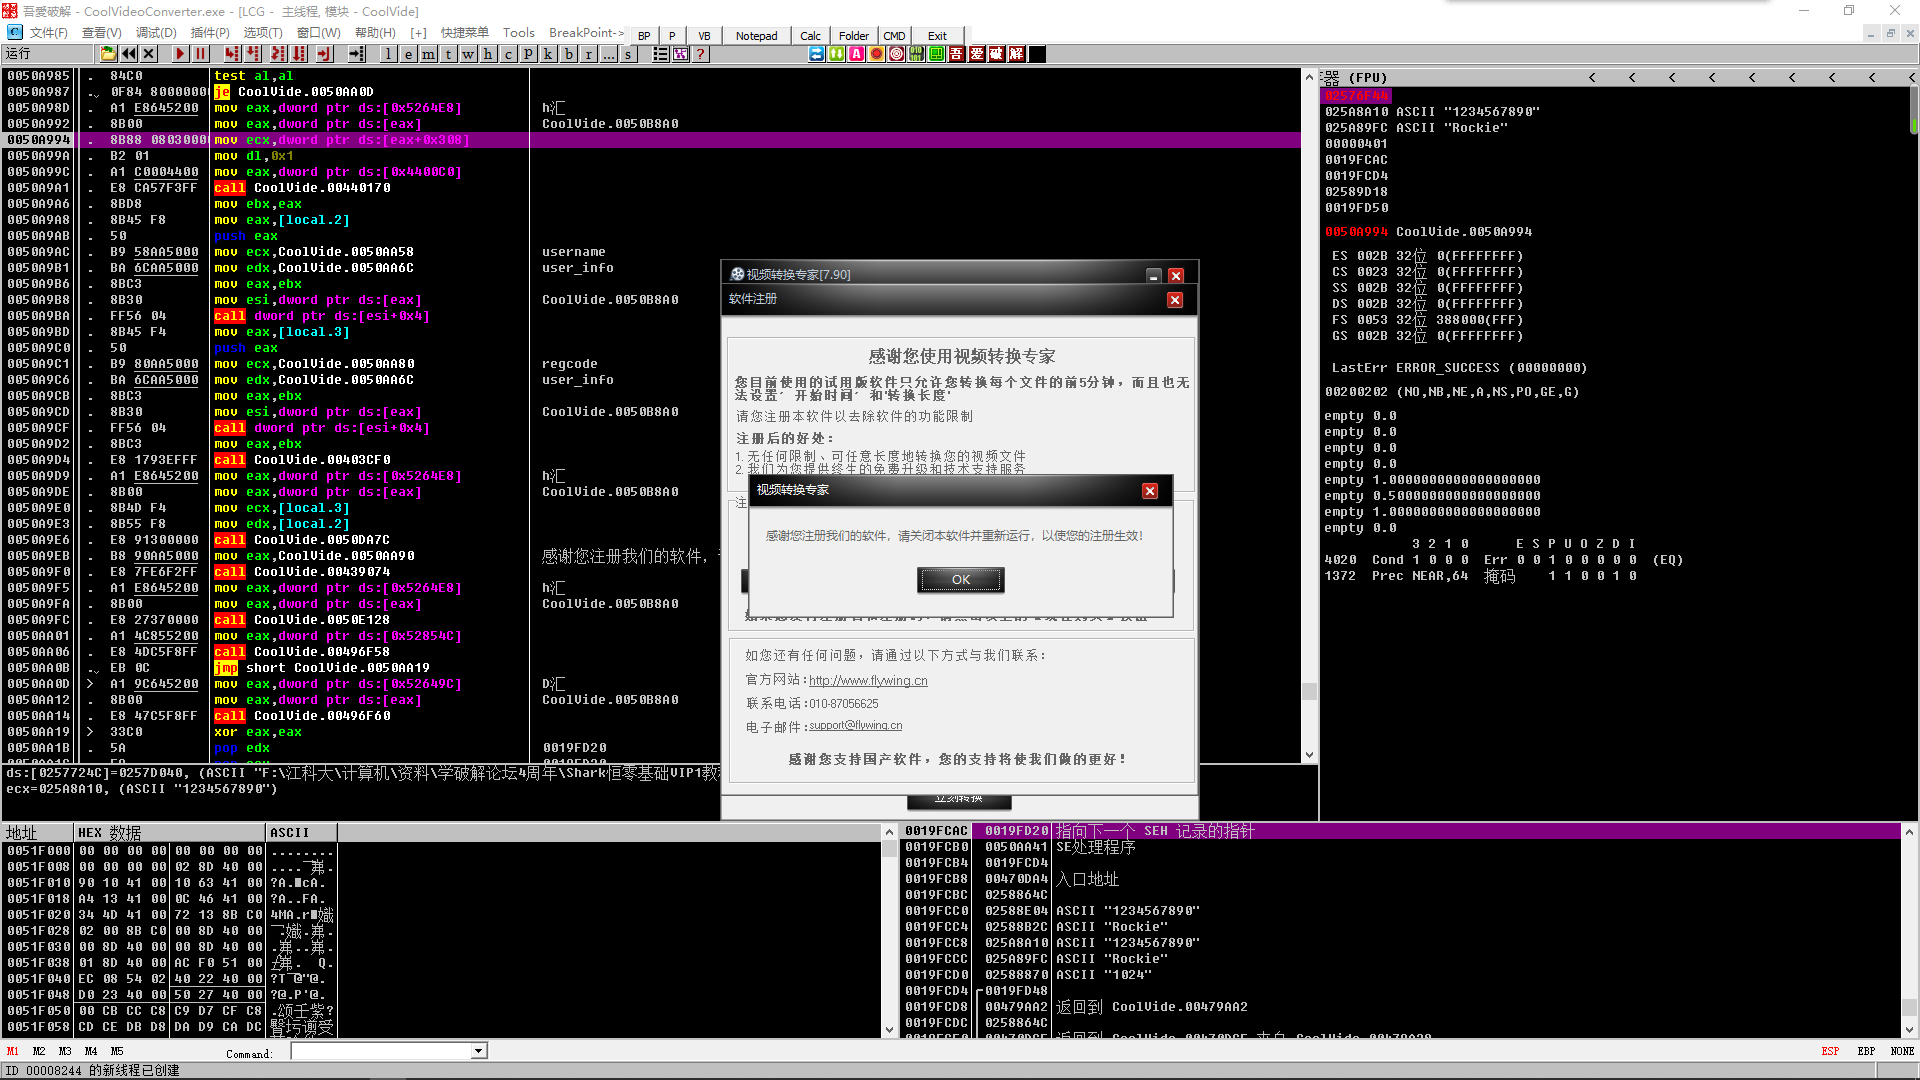Click the Run program play icon
Screen dimensions: 1920x1080
click(x=180, y=54)
